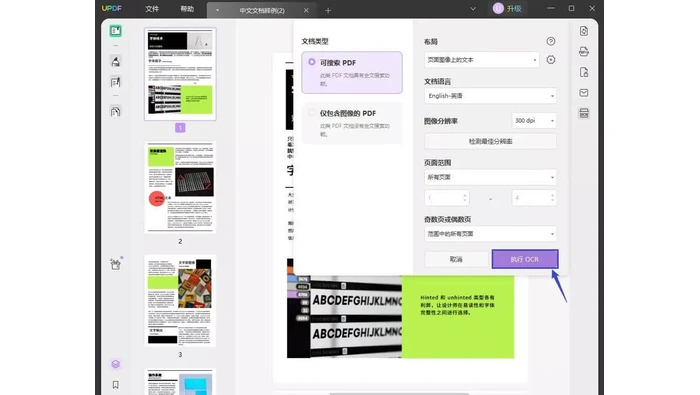The height and width of the screenshot is (395, 700).
Task: Click the 图像分辨率 label
Action: pyautogui.click(x=441, y=121)
